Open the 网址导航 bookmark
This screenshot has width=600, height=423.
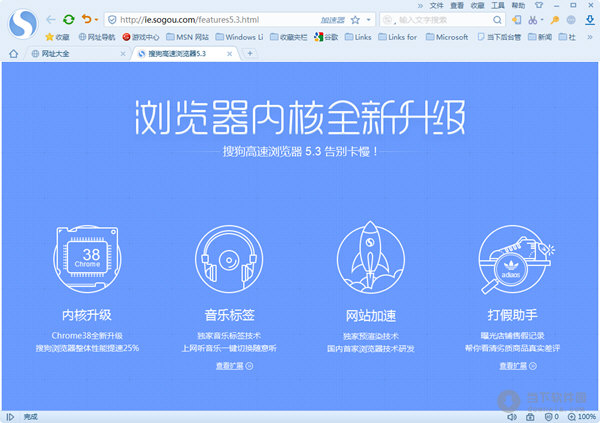(97, 37)
